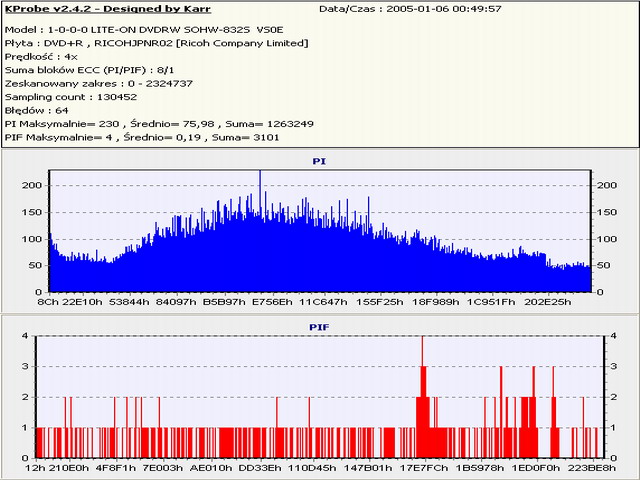
Task: Click the PI chart title
Action: [319, 161]
